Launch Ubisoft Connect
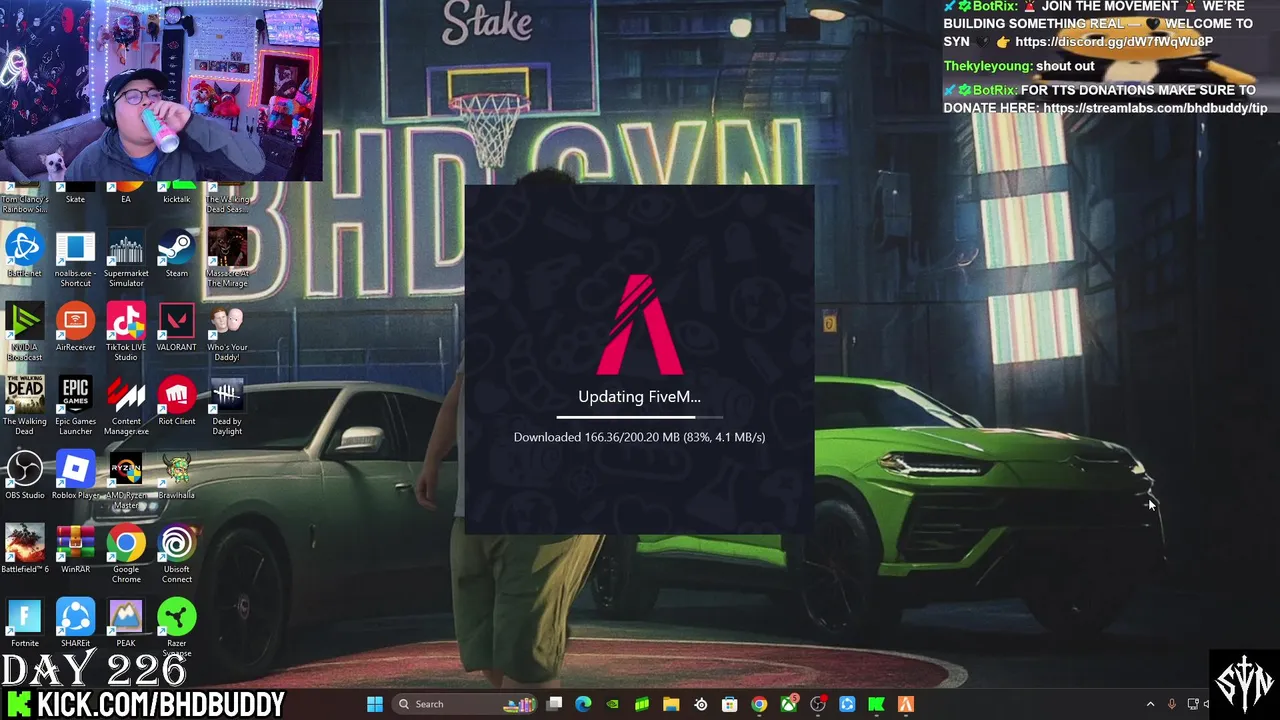 click(x=177, y=555)
